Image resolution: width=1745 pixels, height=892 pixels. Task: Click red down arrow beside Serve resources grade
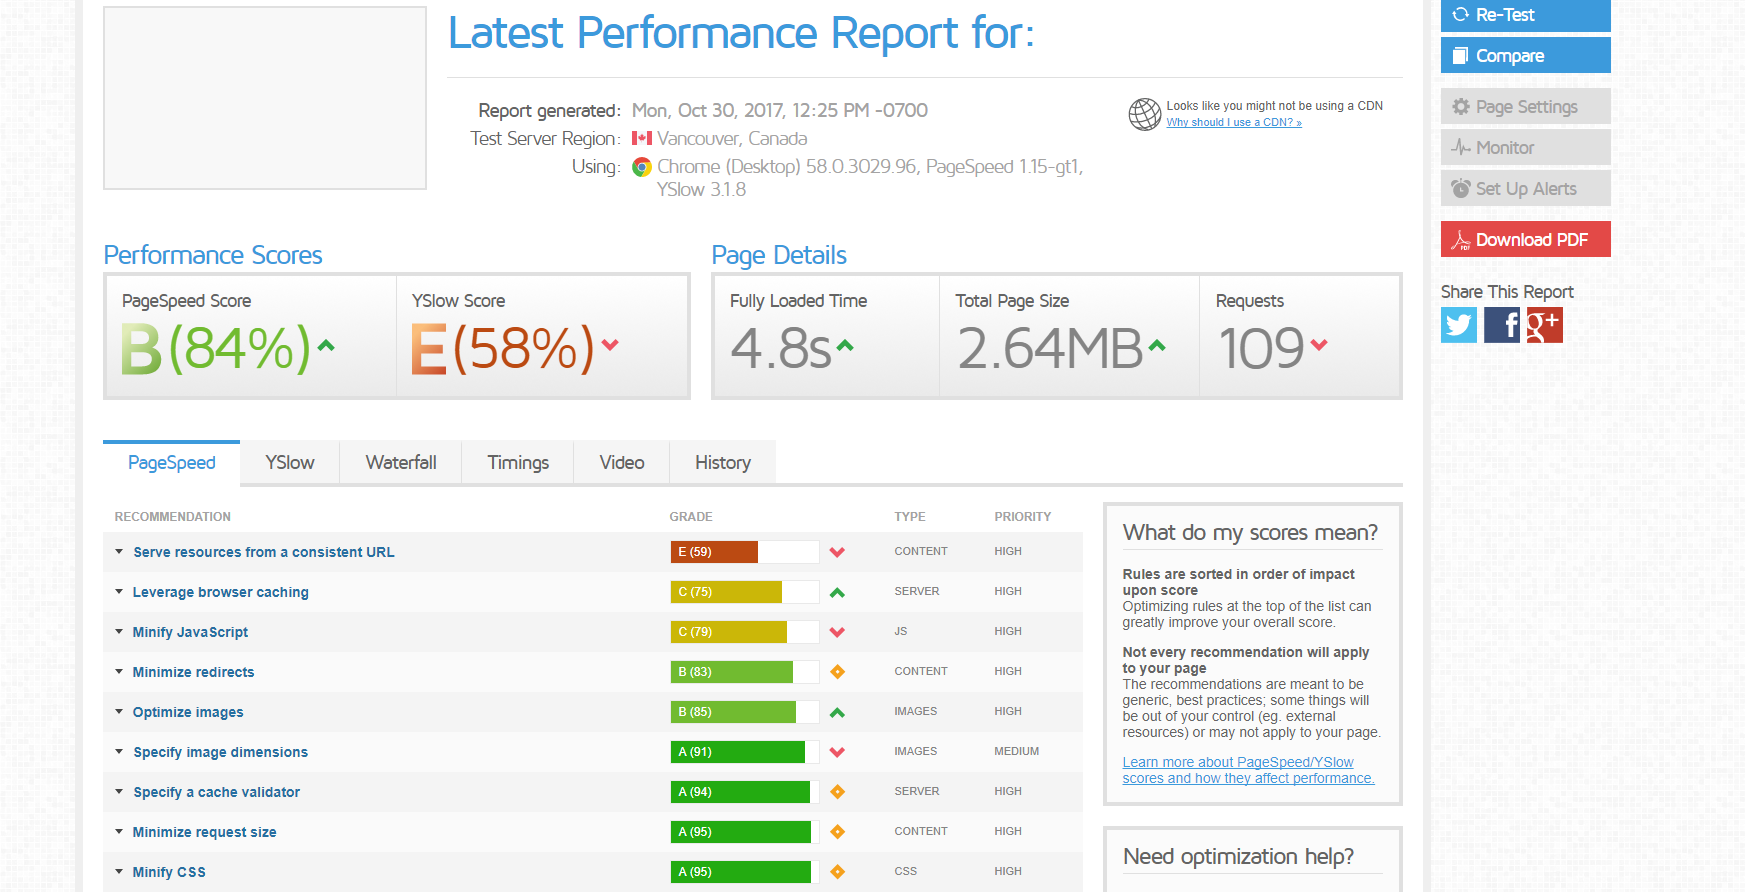837,552
